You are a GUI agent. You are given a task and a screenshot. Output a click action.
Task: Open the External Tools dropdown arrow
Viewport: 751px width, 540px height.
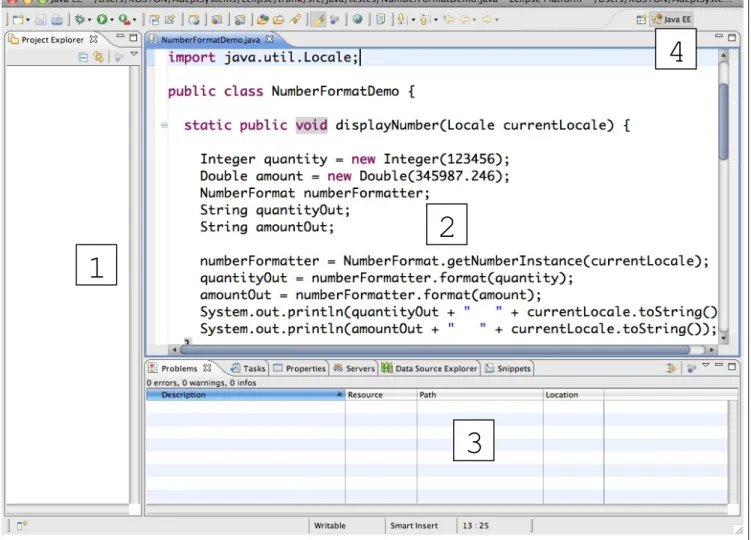[x=134, y=20]
